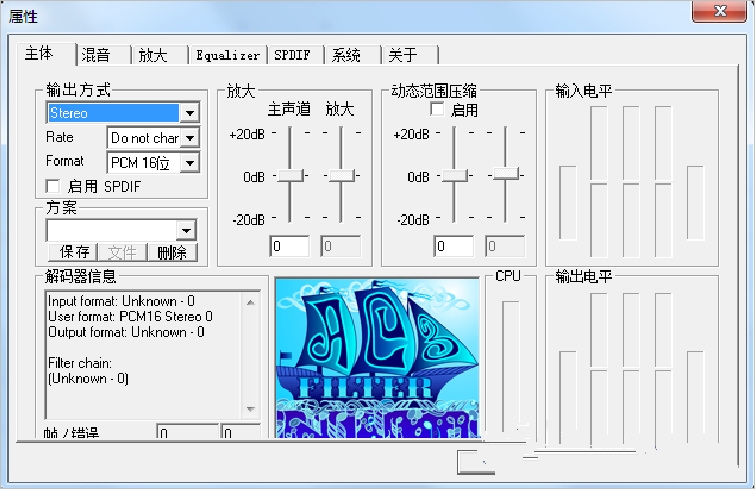Switch to the Equalizer tab

point(228,55)
